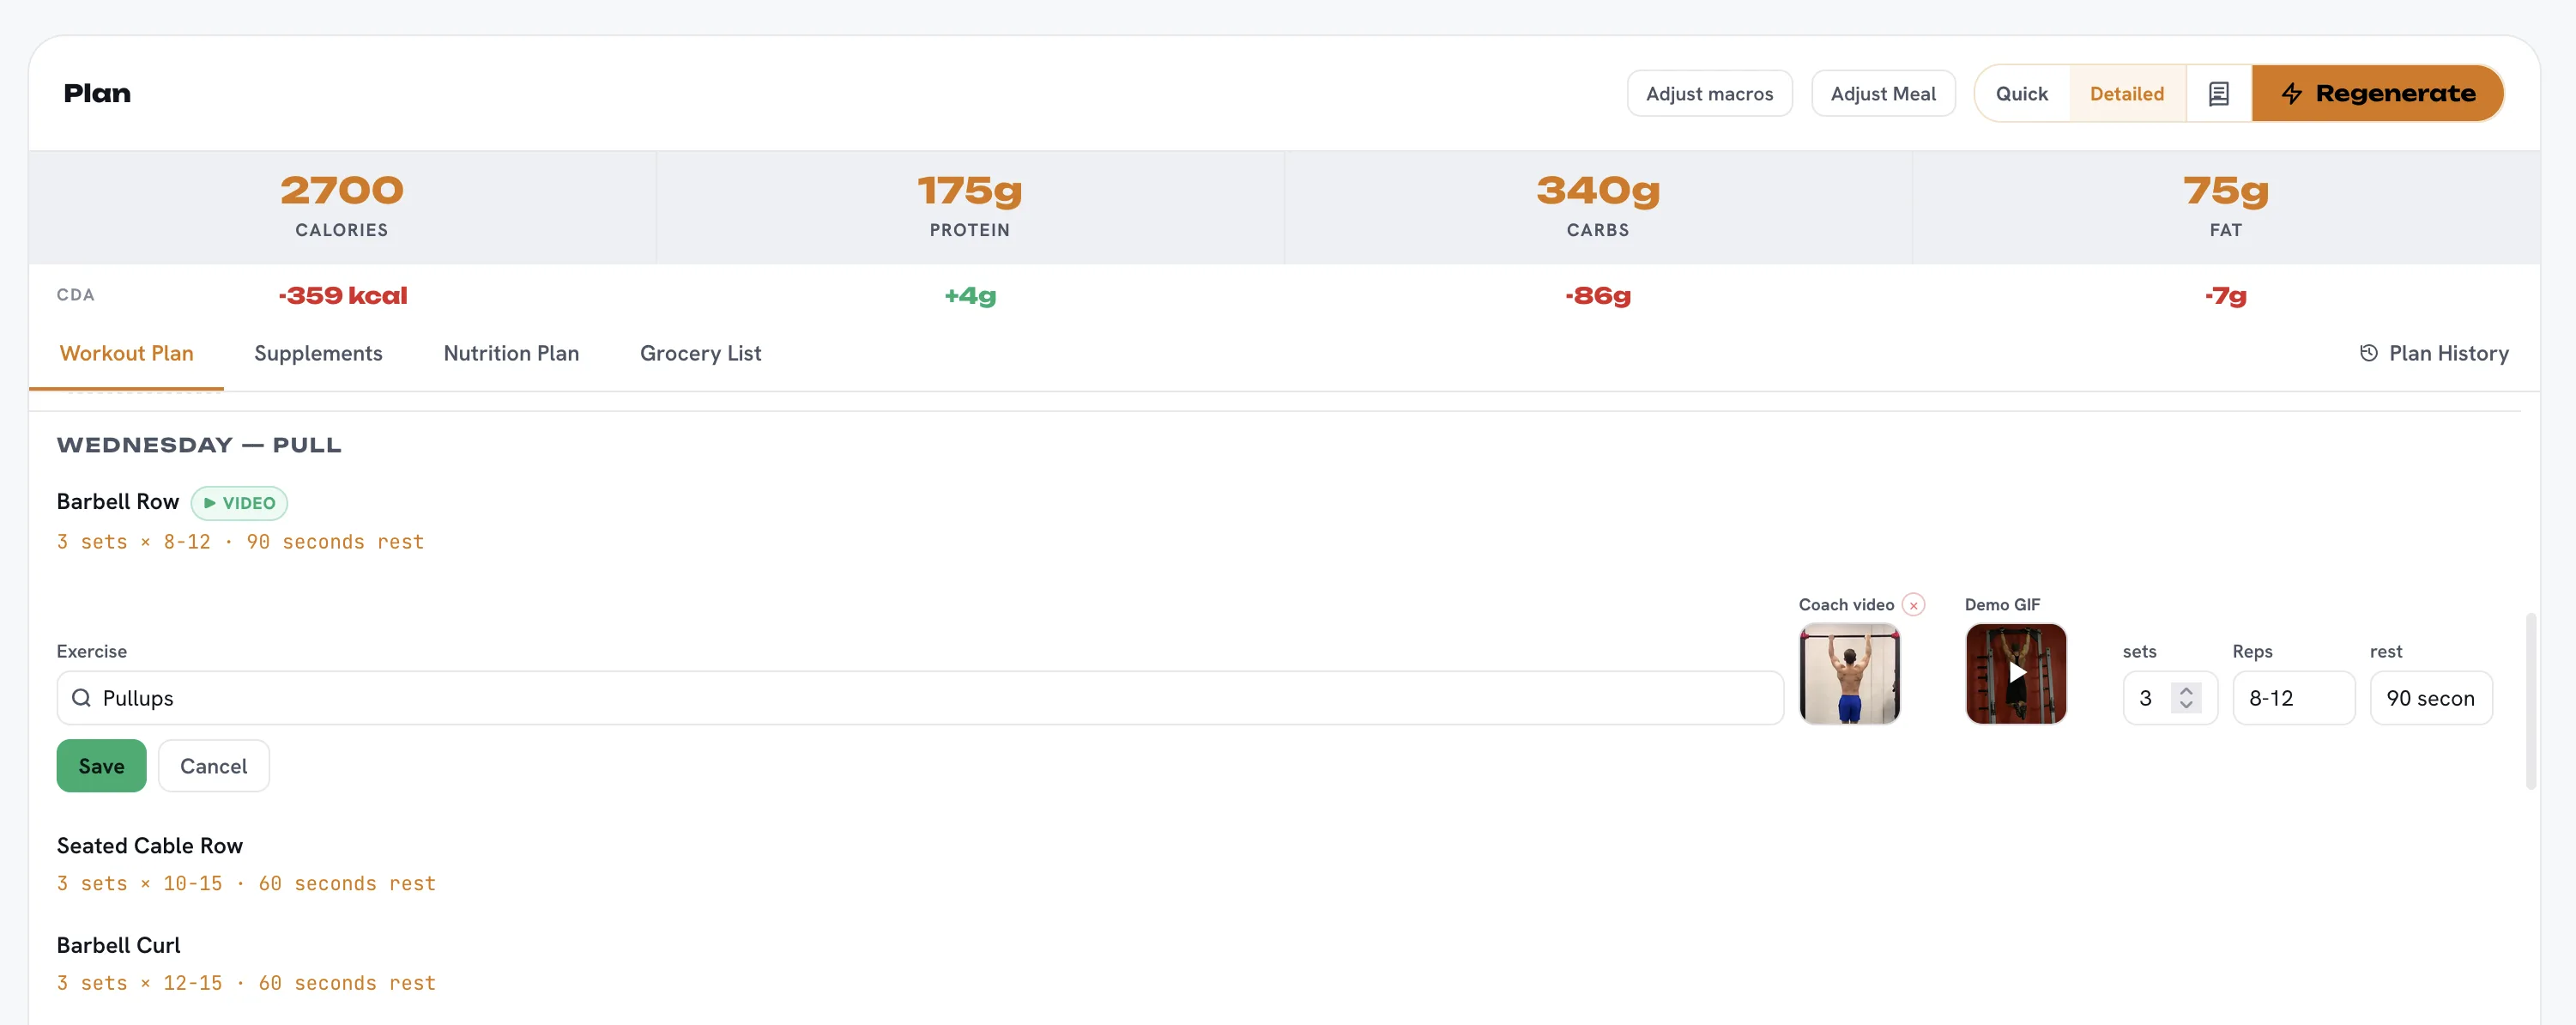
Task: Open the Supplements tab
Action: tap(318, 353)
